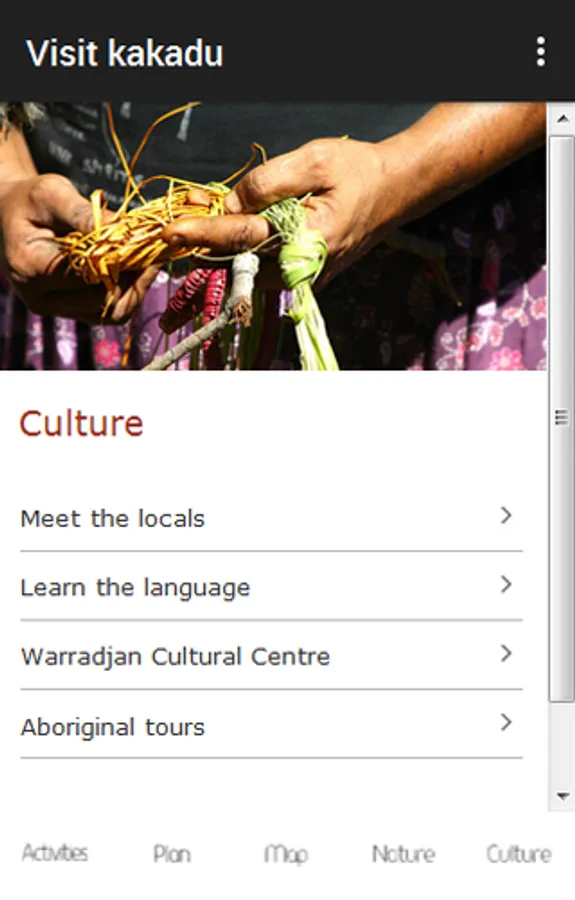Expand the Meet the locals chevron
Image resolution: width=575 pixels, height=900 pixels.
coord(506,515)
